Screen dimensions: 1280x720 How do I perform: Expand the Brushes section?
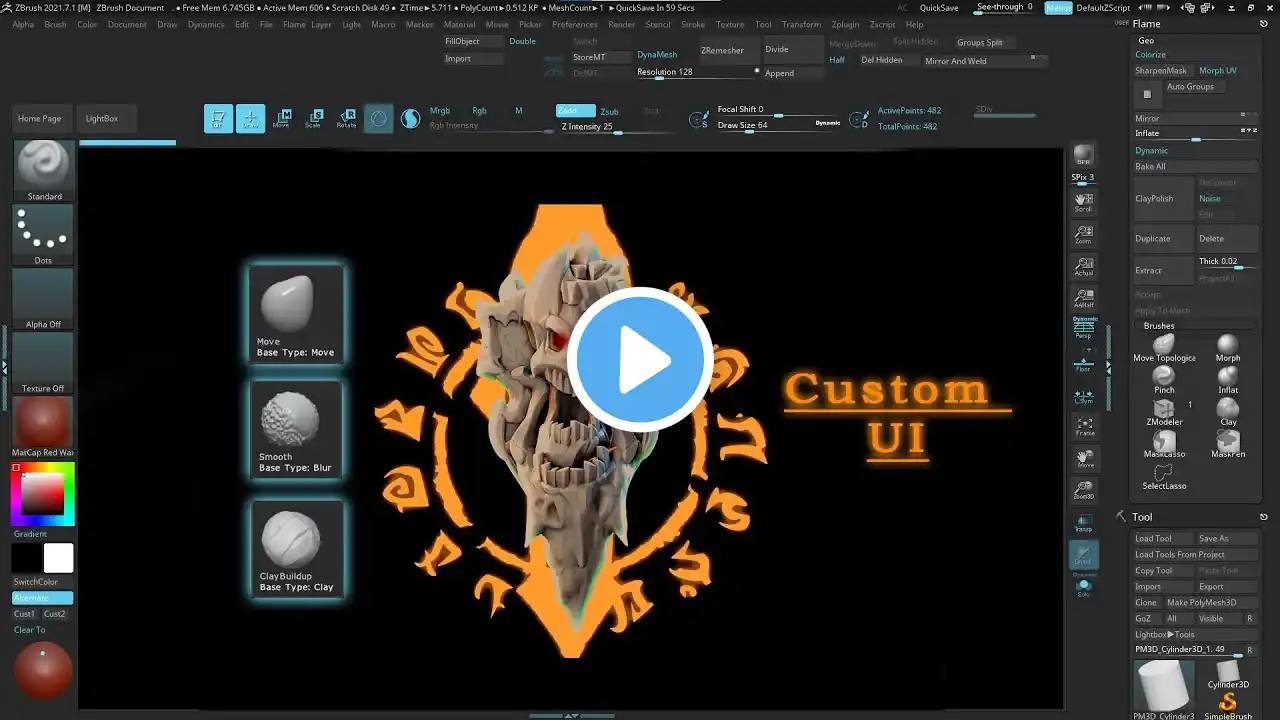click(x=1159, y=326)
